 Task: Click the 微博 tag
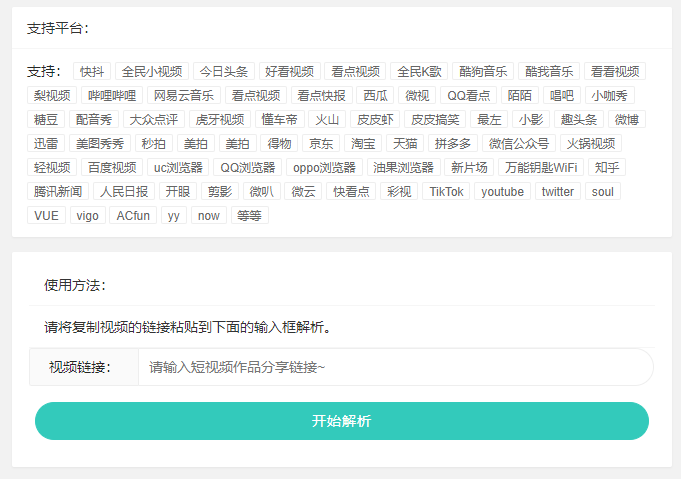tap(627, 119)
